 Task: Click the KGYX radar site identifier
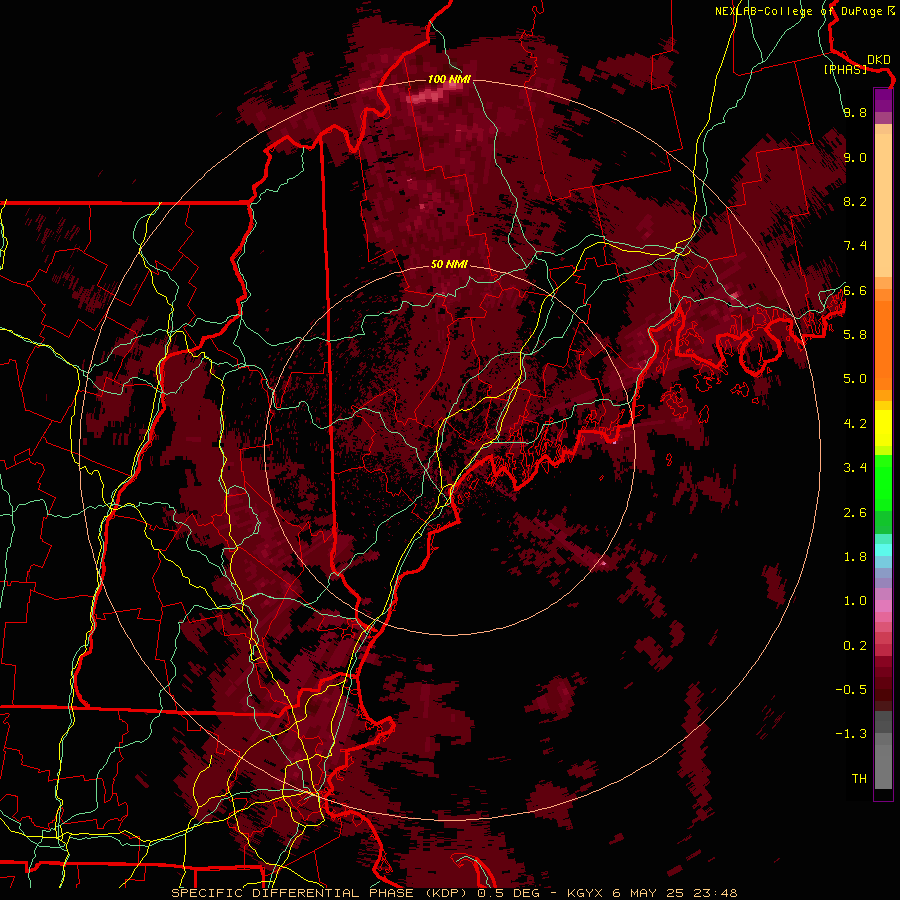pyautogui.click(x=584, y=893)
